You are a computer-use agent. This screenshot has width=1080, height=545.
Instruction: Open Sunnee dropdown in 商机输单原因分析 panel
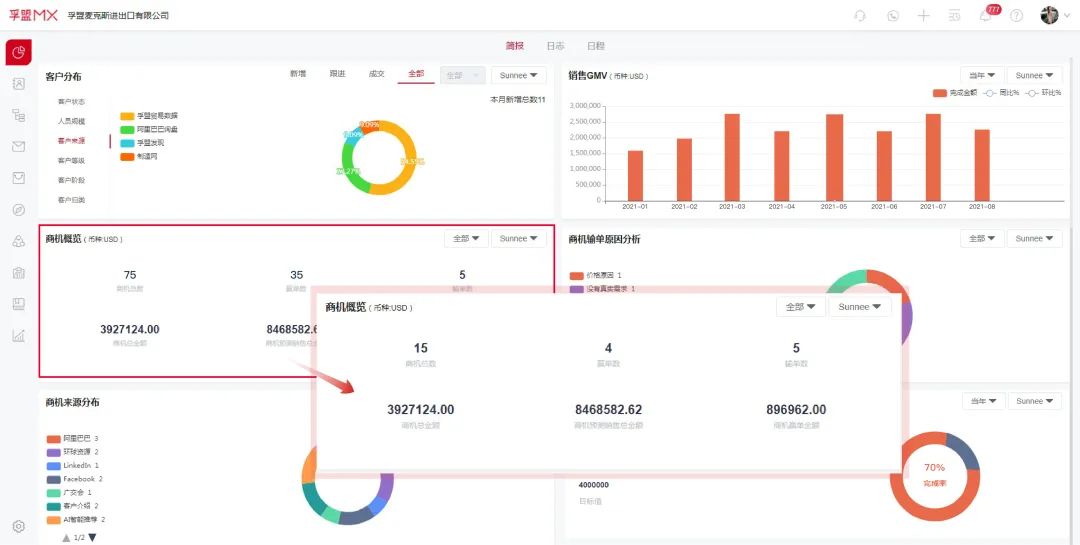pyautogui.click(x=1035, y=238)
